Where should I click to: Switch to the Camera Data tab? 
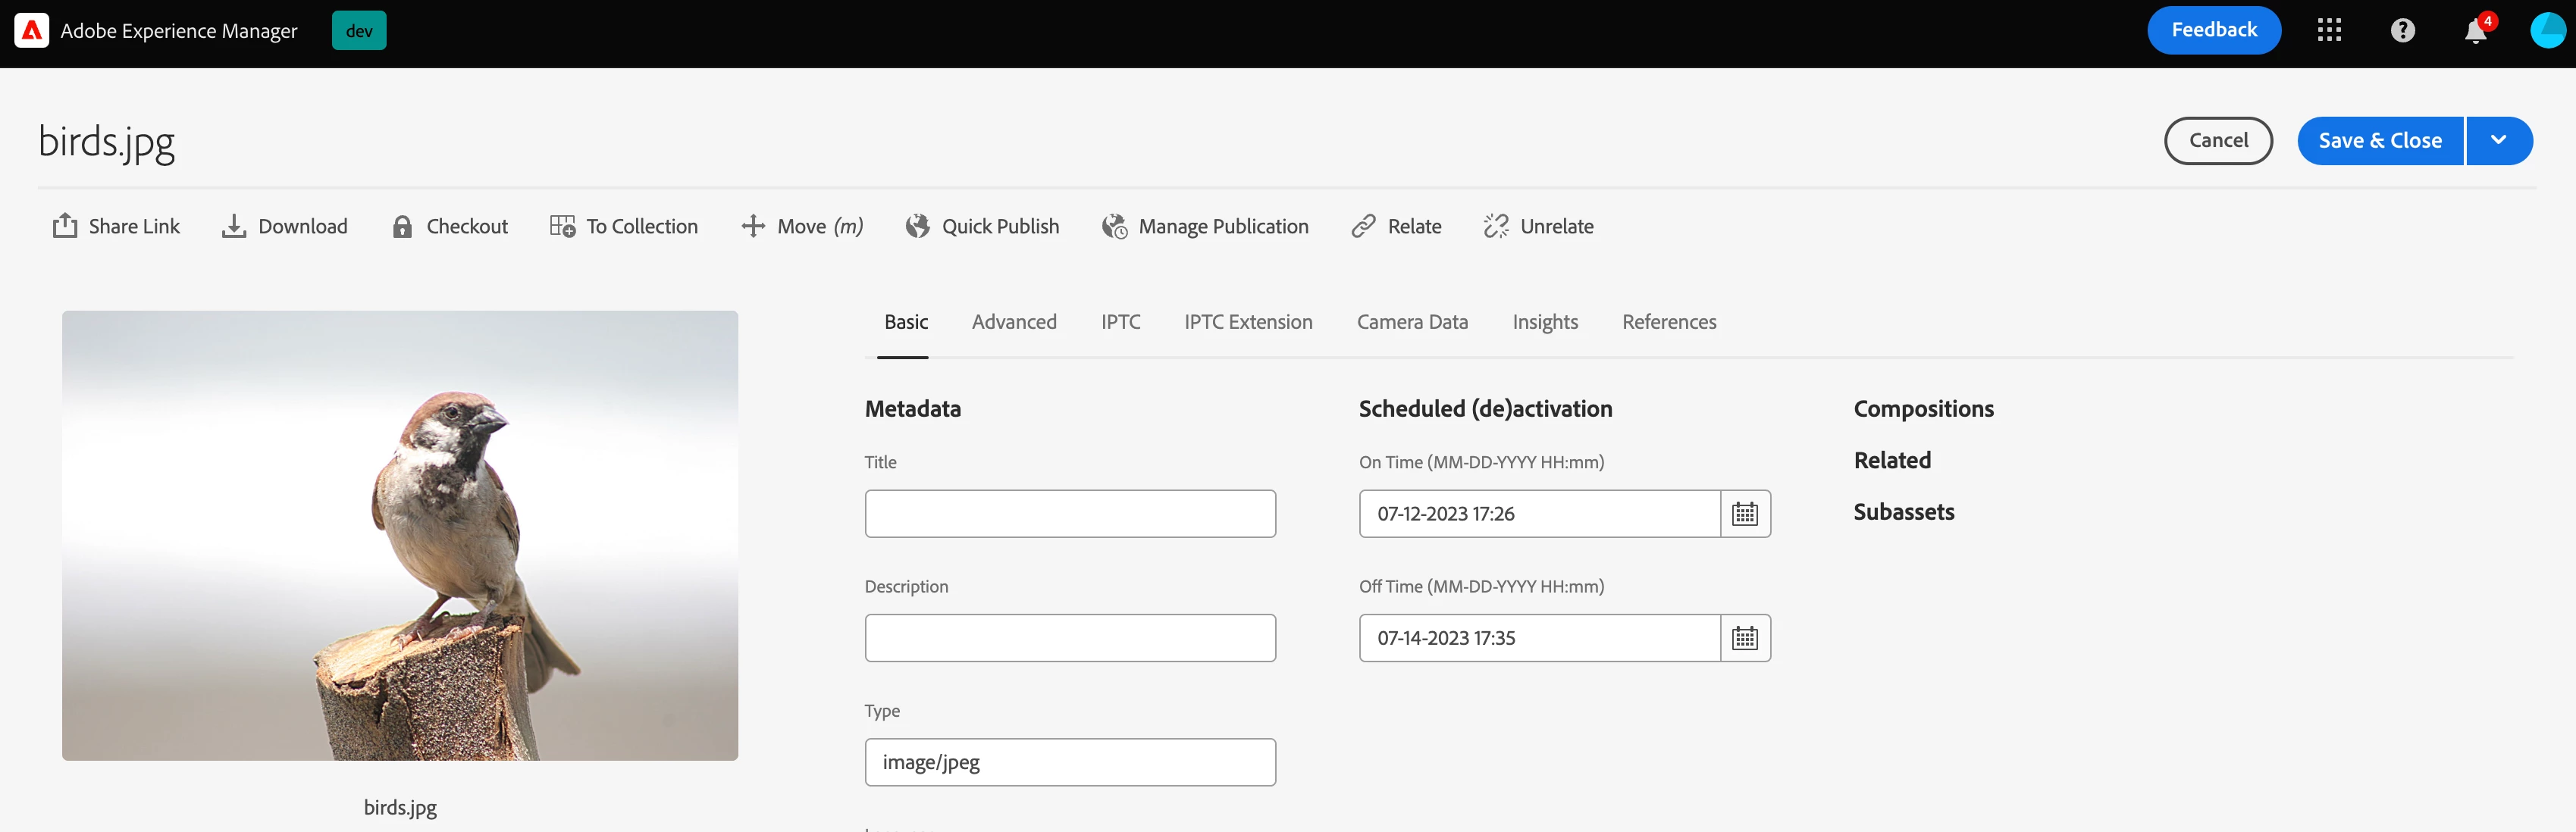coord(1411,322)
